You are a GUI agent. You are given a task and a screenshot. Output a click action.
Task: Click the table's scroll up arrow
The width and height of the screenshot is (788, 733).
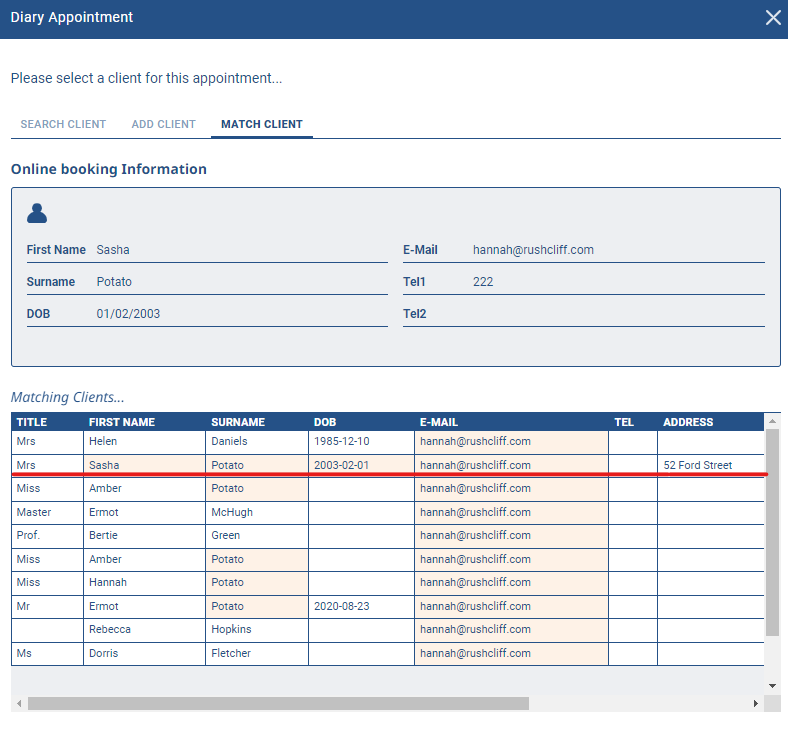tap(772, 421)
